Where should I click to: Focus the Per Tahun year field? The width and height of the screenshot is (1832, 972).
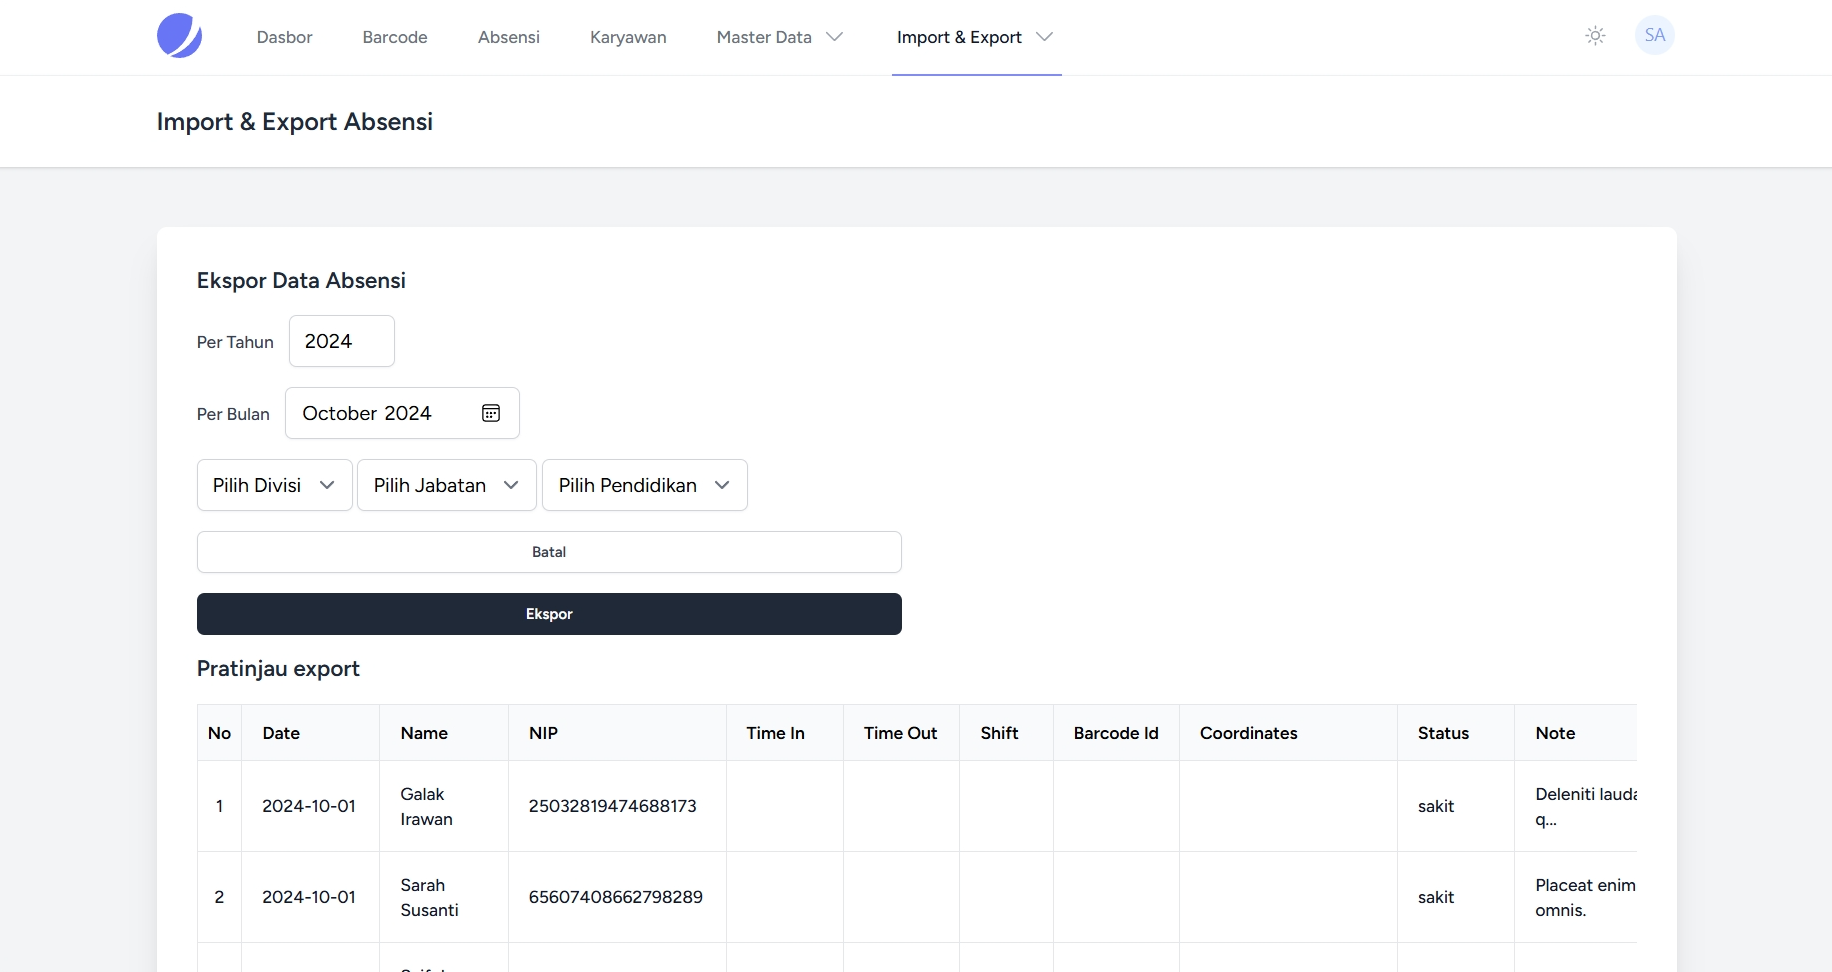point(341,341)
